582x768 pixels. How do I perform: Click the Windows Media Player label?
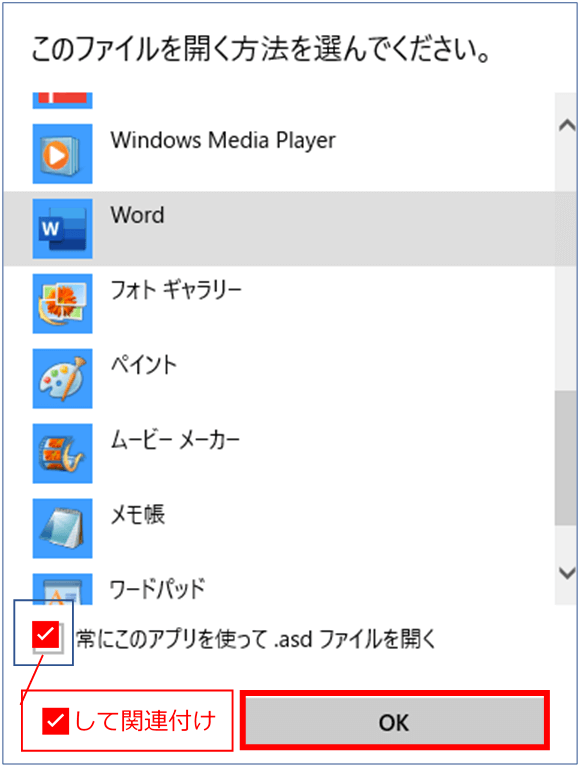pos(223,141)
